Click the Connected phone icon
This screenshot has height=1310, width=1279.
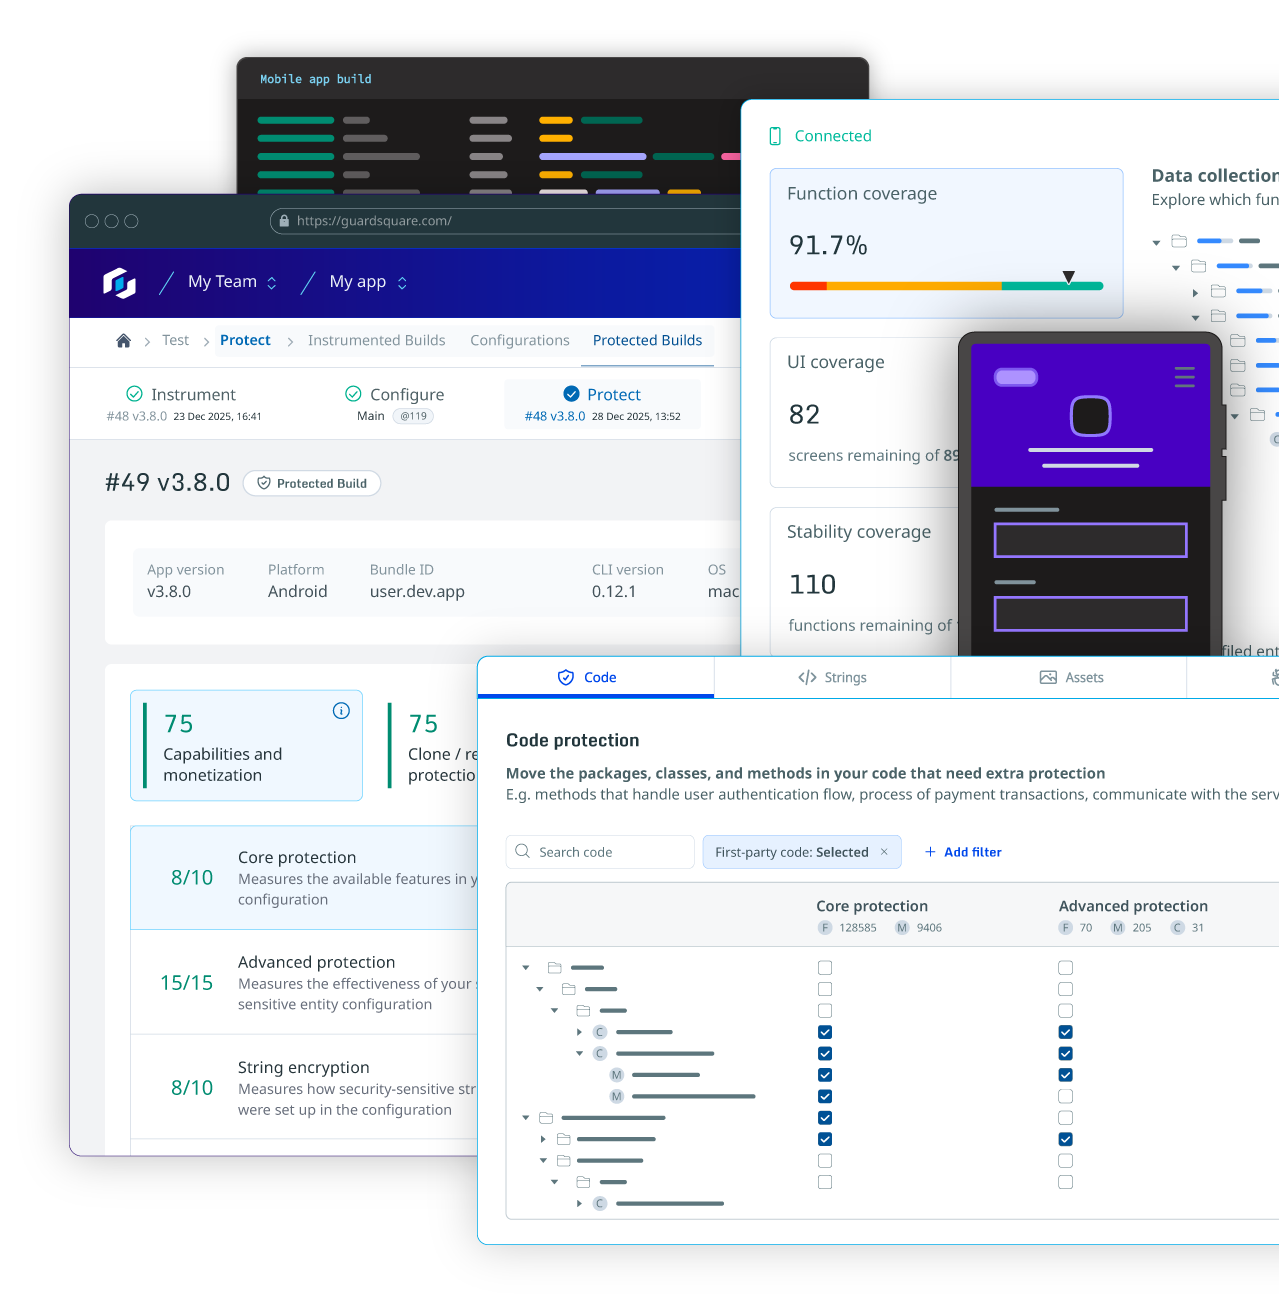pyautogui.click(x=775, y=135)
